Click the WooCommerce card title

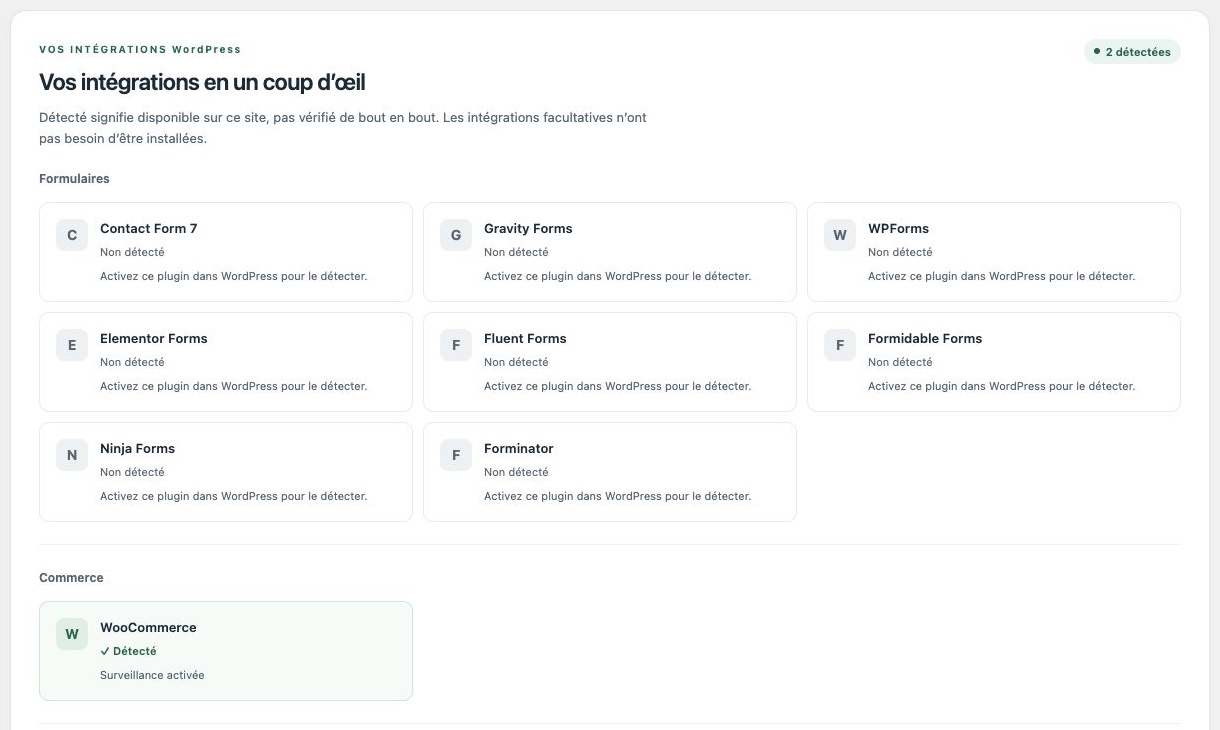click(x=148, y=628)
